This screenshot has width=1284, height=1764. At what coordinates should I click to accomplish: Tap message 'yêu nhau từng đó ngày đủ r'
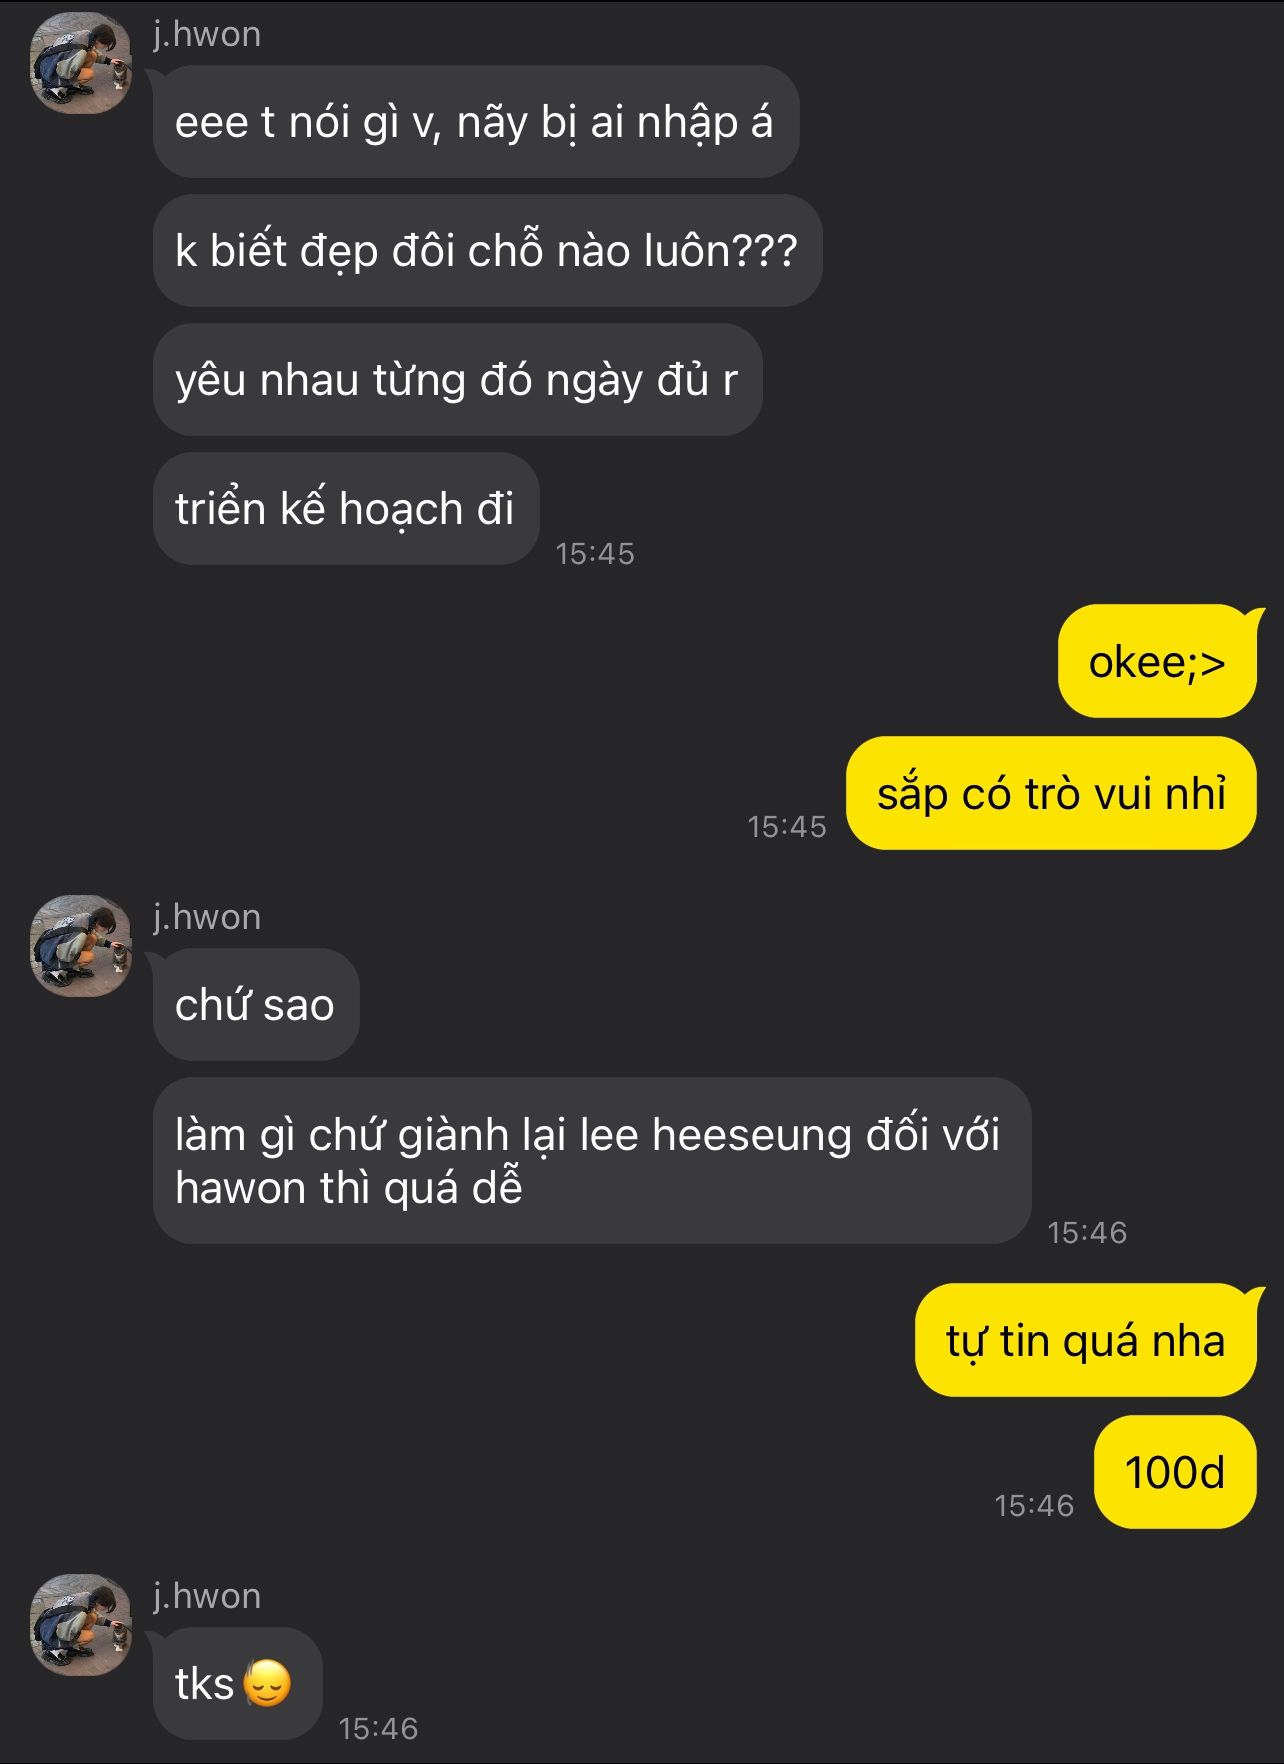coord(458,379)
